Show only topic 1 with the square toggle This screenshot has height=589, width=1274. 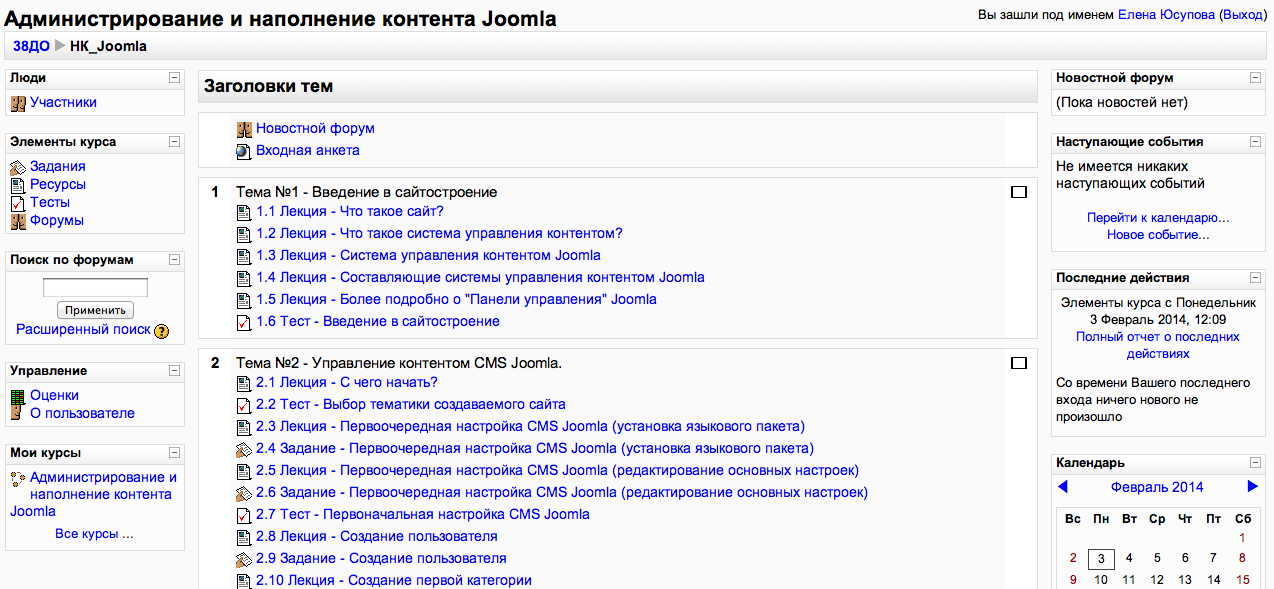coord(1019,192)
